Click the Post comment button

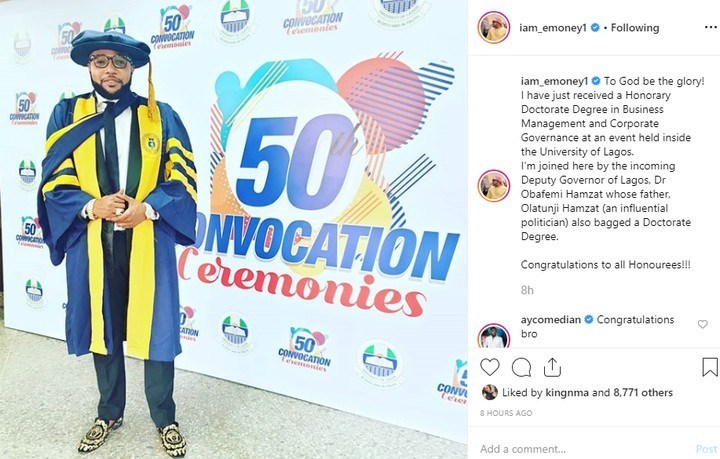coord(706,449)
